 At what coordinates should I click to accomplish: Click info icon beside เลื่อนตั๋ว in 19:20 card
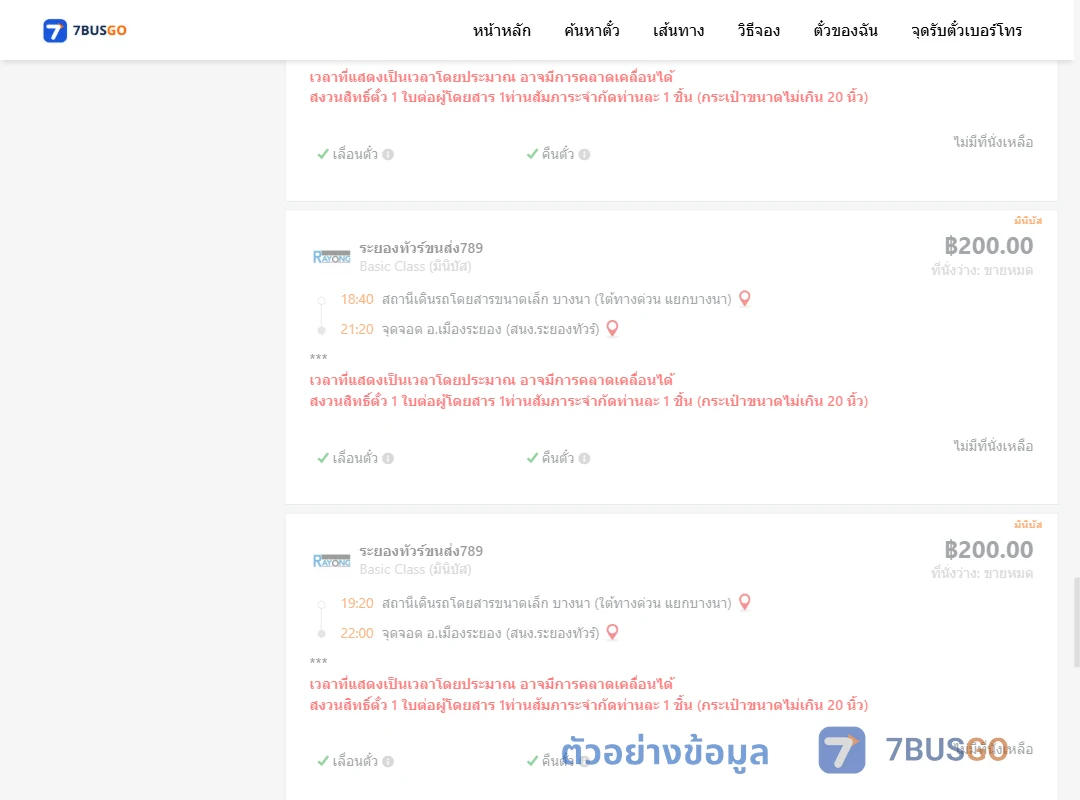[388, 761]
